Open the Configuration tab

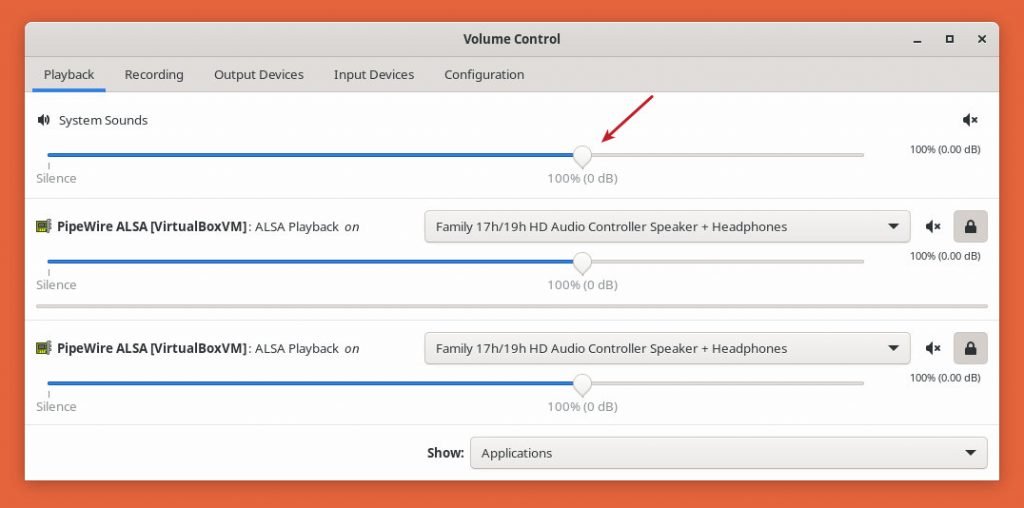(x=484, y=74)
